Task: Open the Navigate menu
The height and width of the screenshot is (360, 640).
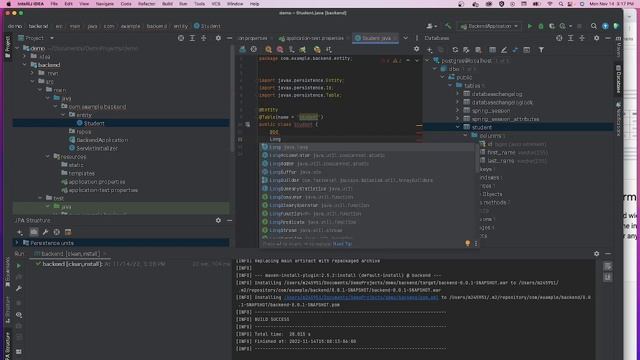Action: point(105,4)
